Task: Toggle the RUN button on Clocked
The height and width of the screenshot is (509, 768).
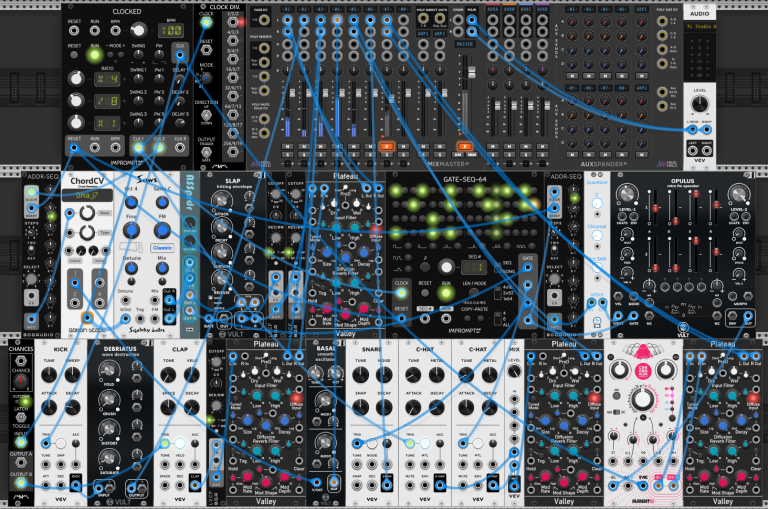Action: (95, 54)
